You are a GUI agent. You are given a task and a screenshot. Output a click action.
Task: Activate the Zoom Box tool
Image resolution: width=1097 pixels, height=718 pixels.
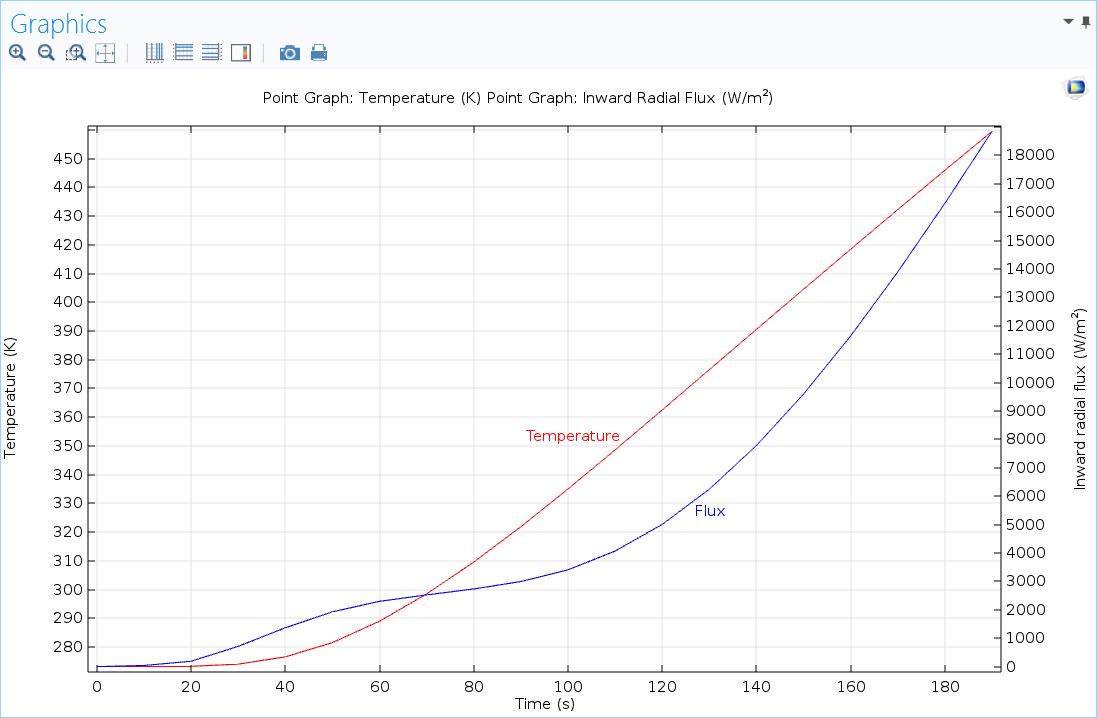[76, 53]
